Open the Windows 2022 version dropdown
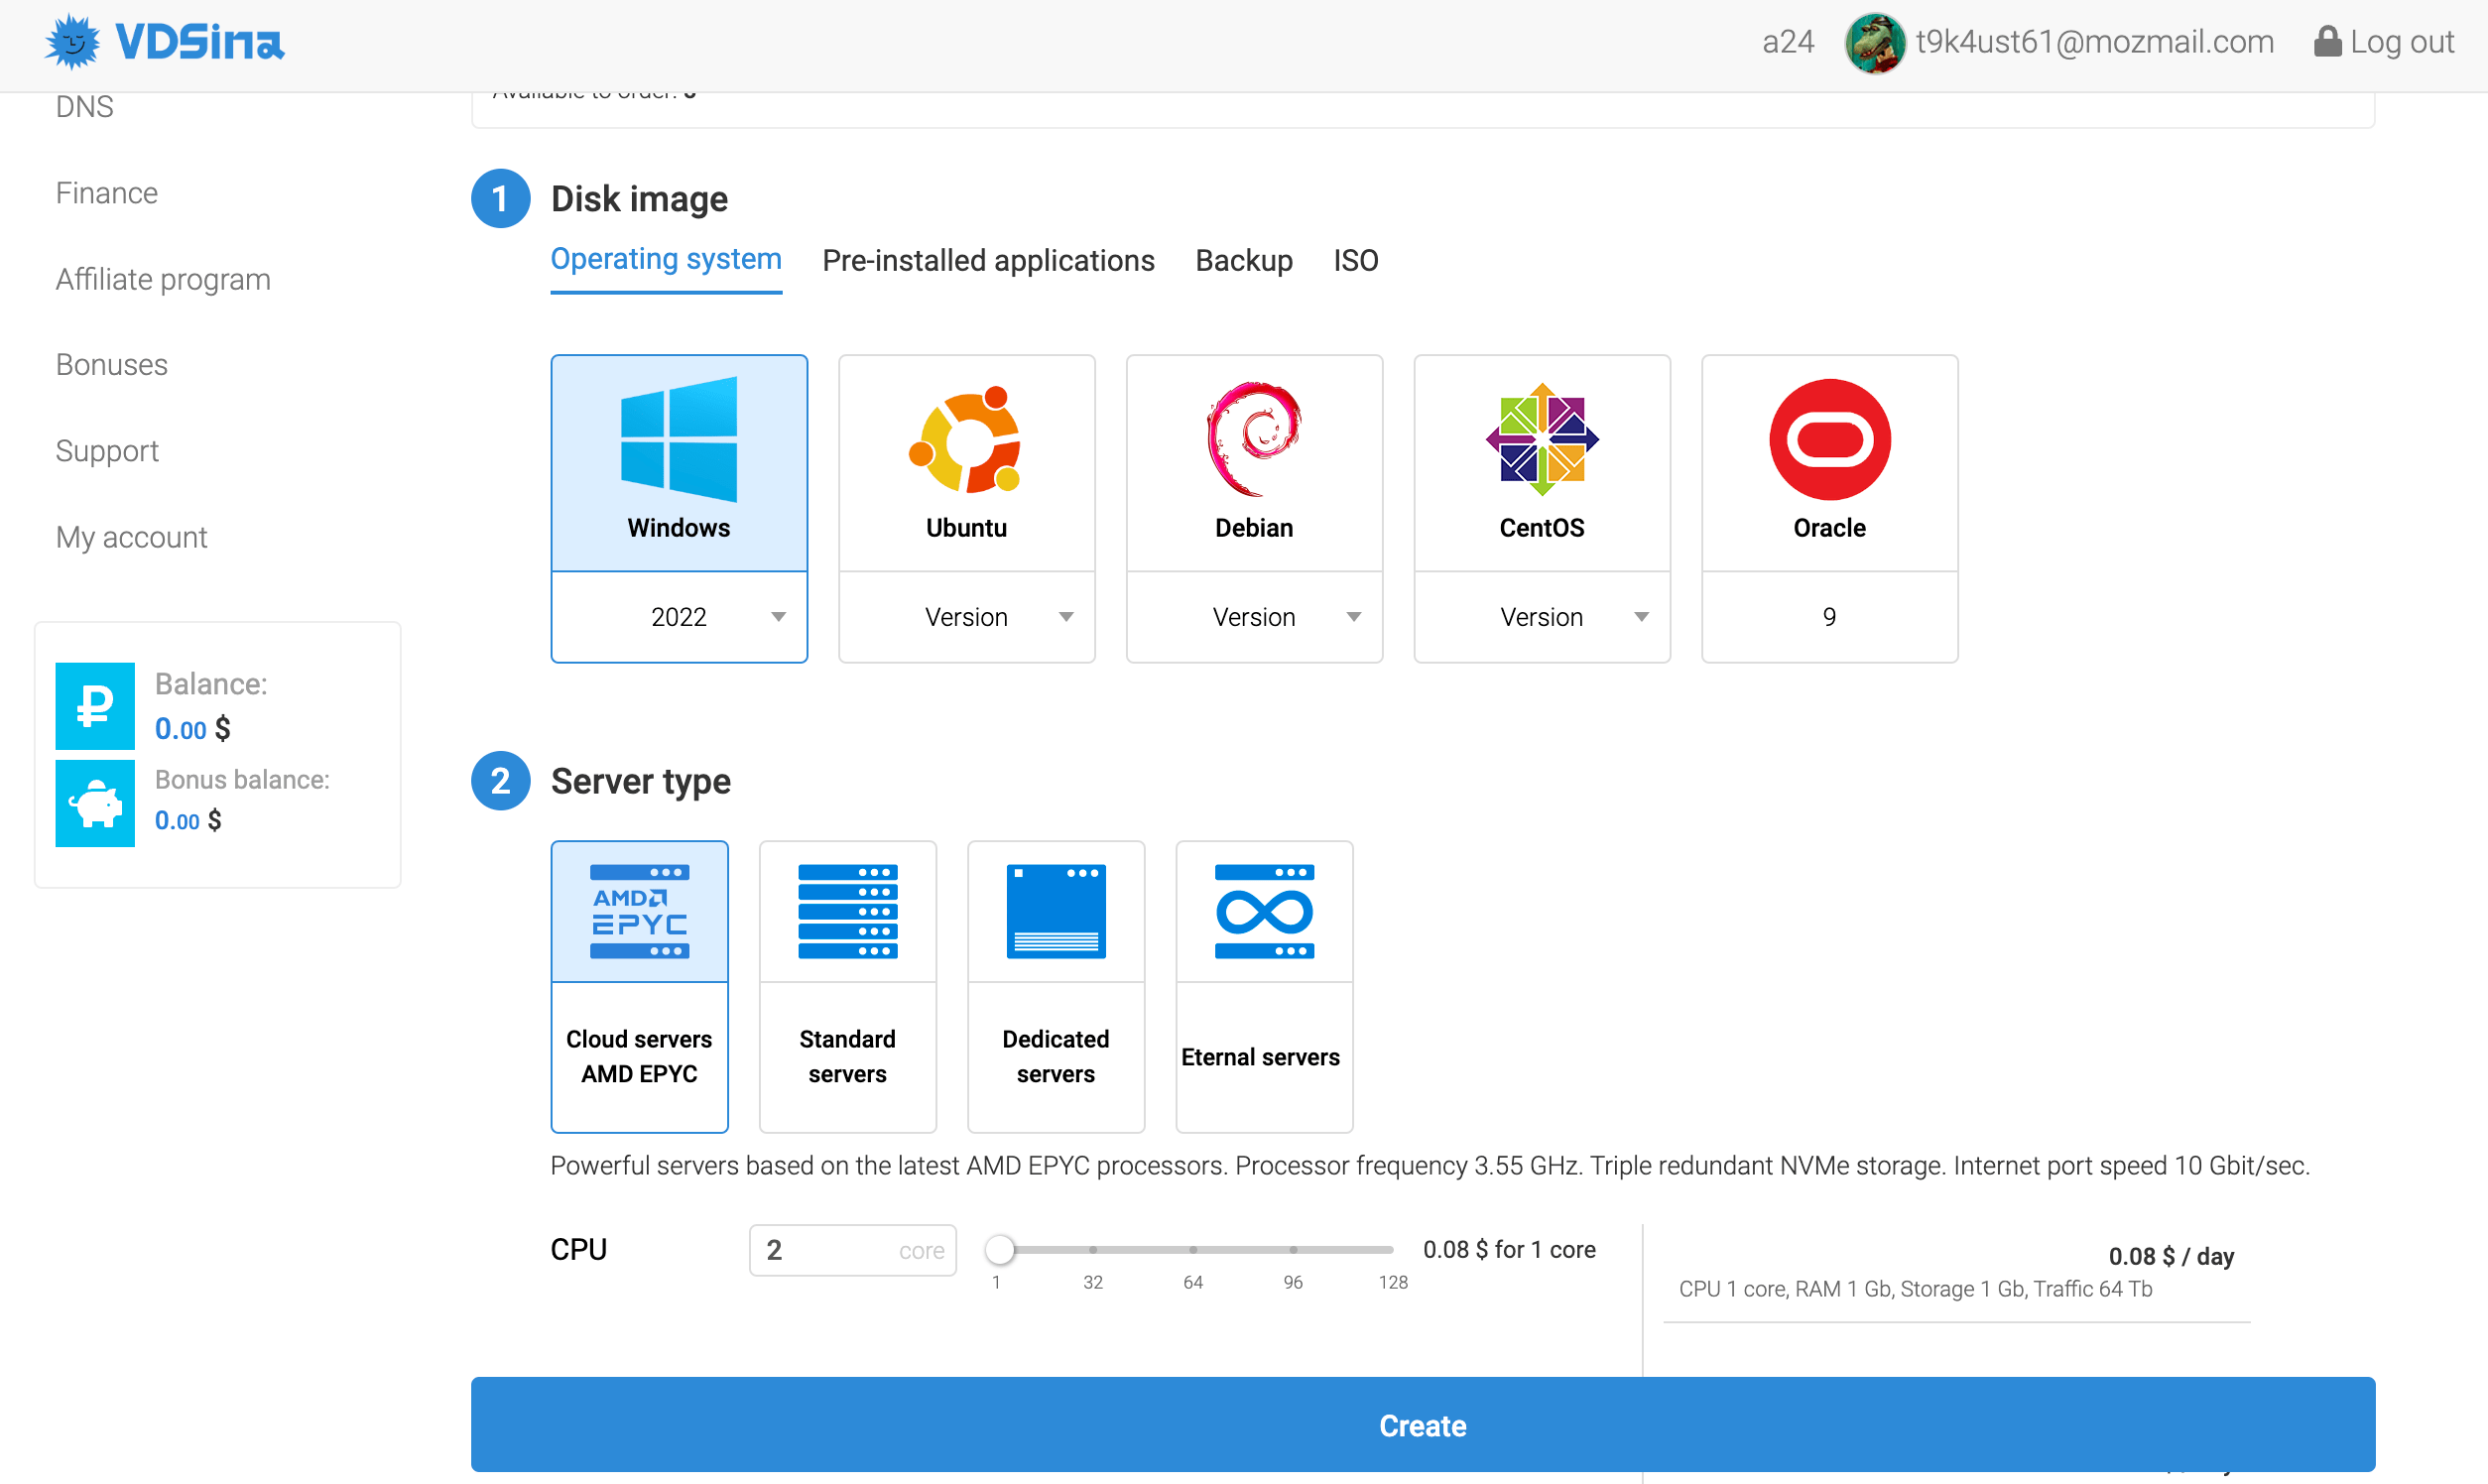The image size is (2488, 1484). point(679,617)
